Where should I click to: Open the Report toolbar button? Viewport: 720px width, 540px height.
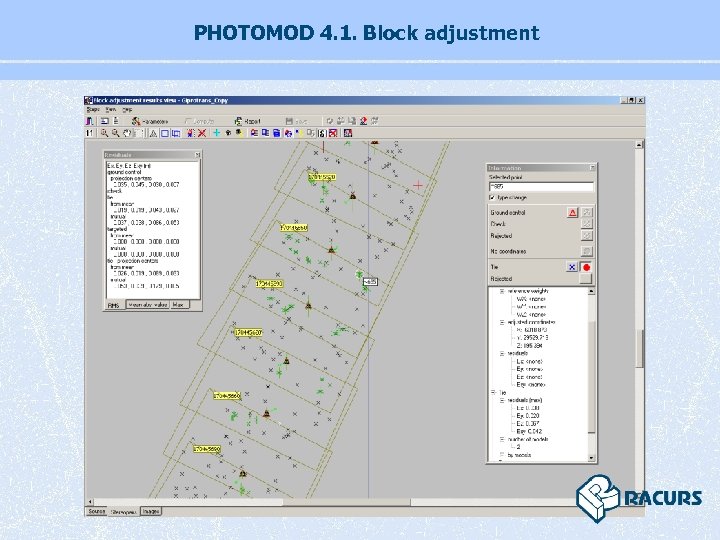tap(248, 121)
